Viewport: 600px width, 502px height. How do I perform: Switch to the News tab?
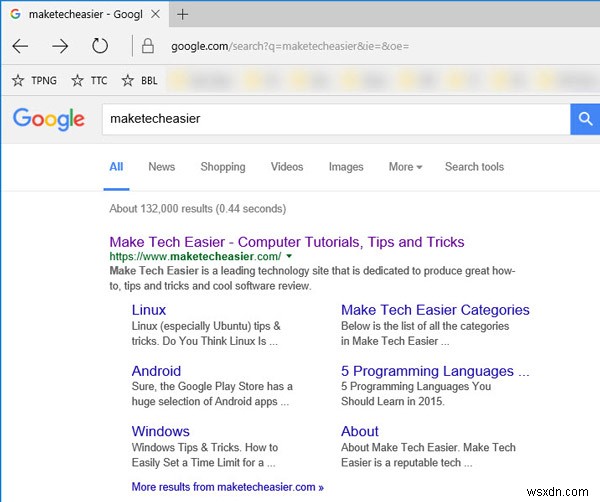(161, 167)
